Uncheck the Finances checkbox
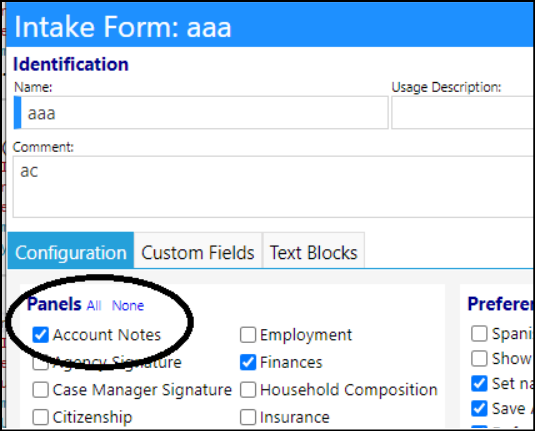535x431 pixels. click(248, 362)
